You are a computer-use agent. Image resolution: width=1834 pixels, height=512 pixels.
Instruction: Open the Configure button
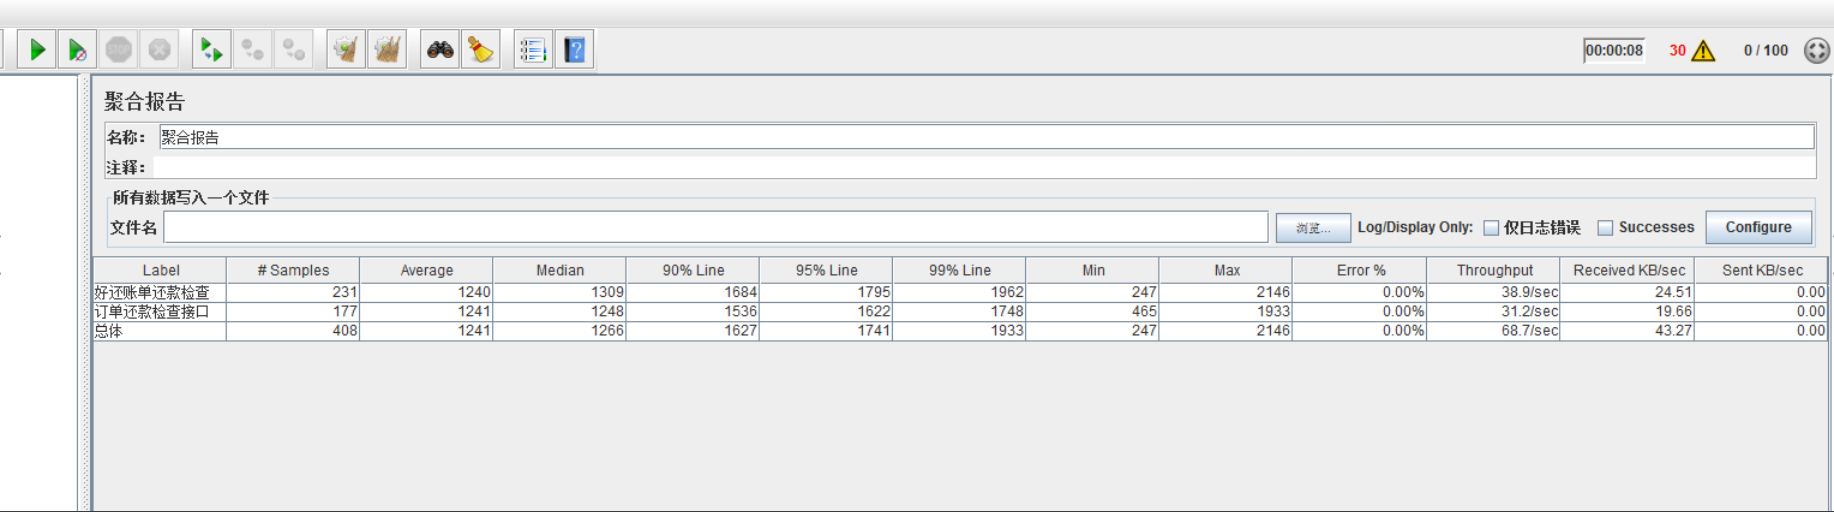1758,227
